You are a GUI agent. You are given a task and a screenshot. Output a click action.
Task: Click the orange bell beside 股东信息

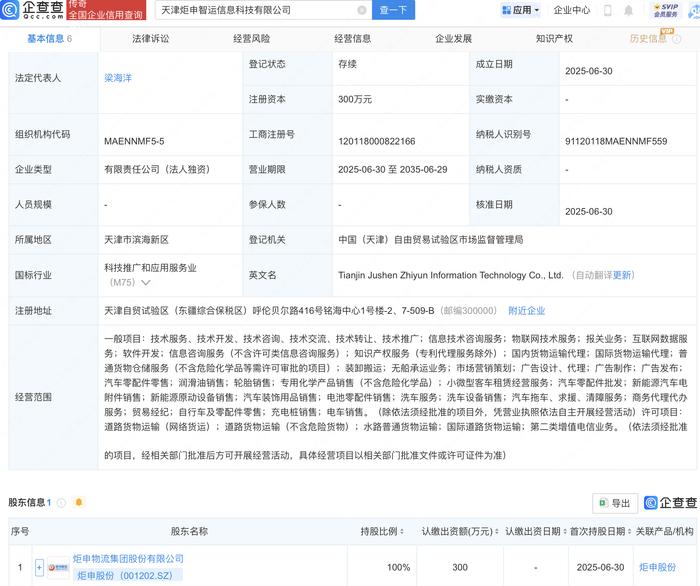[79, 503]
